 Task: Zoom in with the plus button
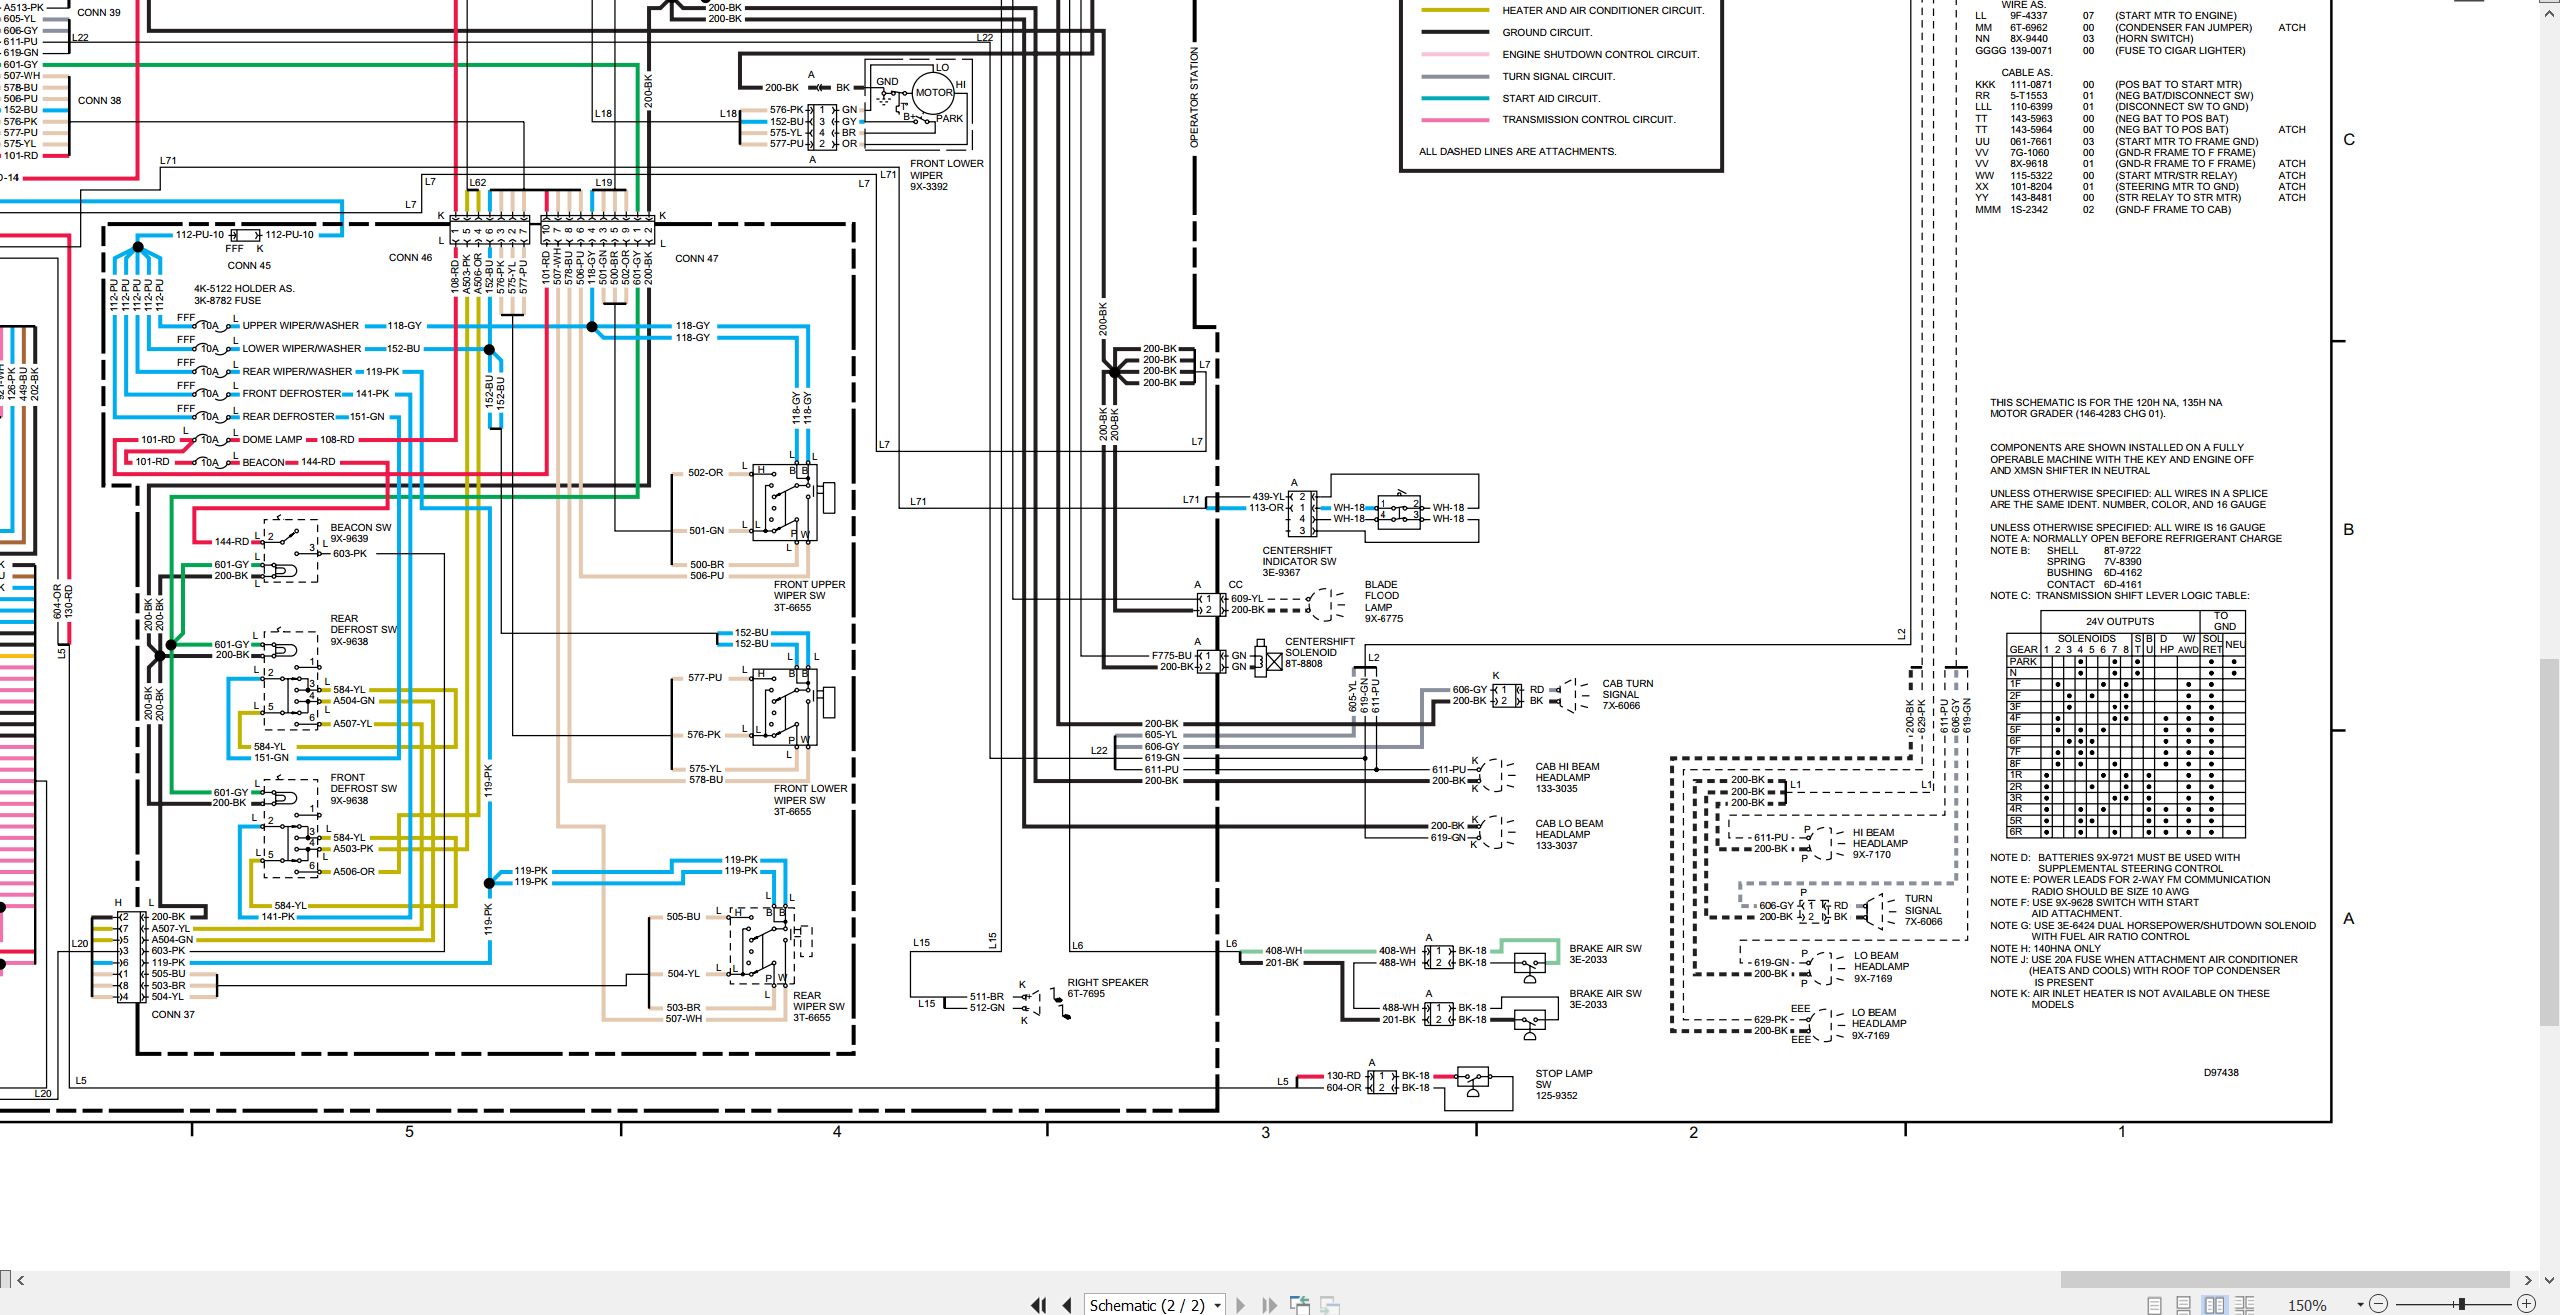point(2526,1304)
